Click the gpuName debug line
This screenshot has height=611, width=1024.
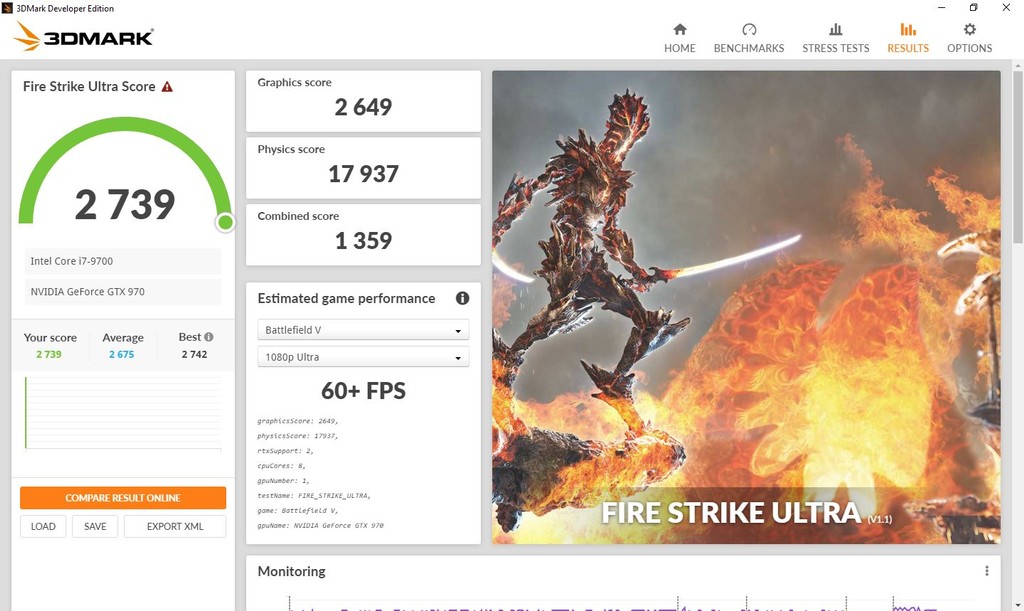point(321,525)
